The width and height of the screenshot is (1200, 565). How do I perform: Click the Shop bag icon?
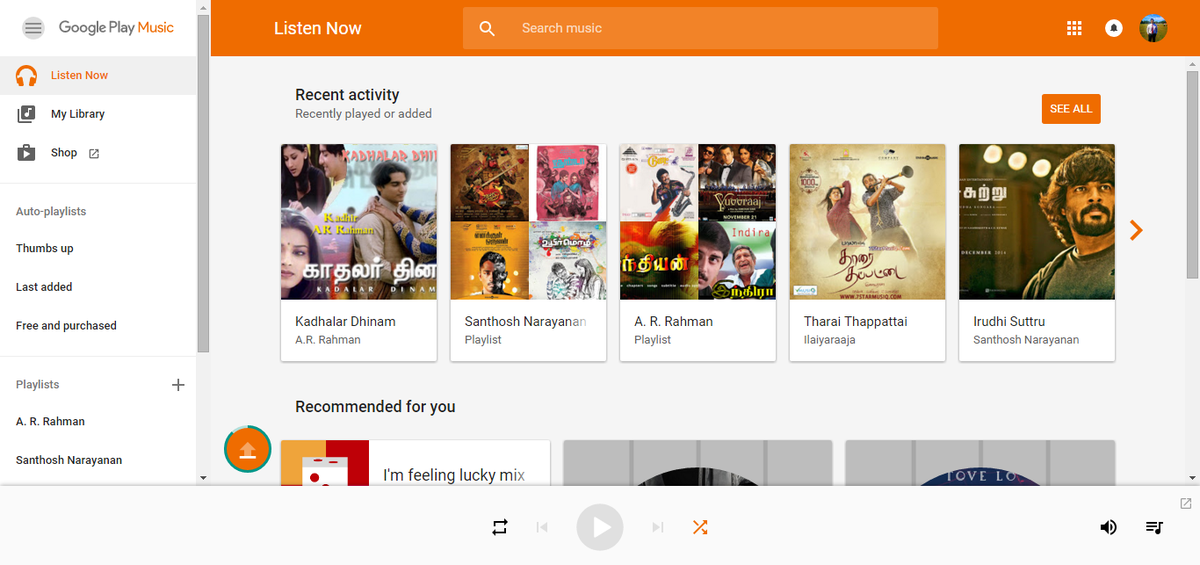click(x=27, y=153)
